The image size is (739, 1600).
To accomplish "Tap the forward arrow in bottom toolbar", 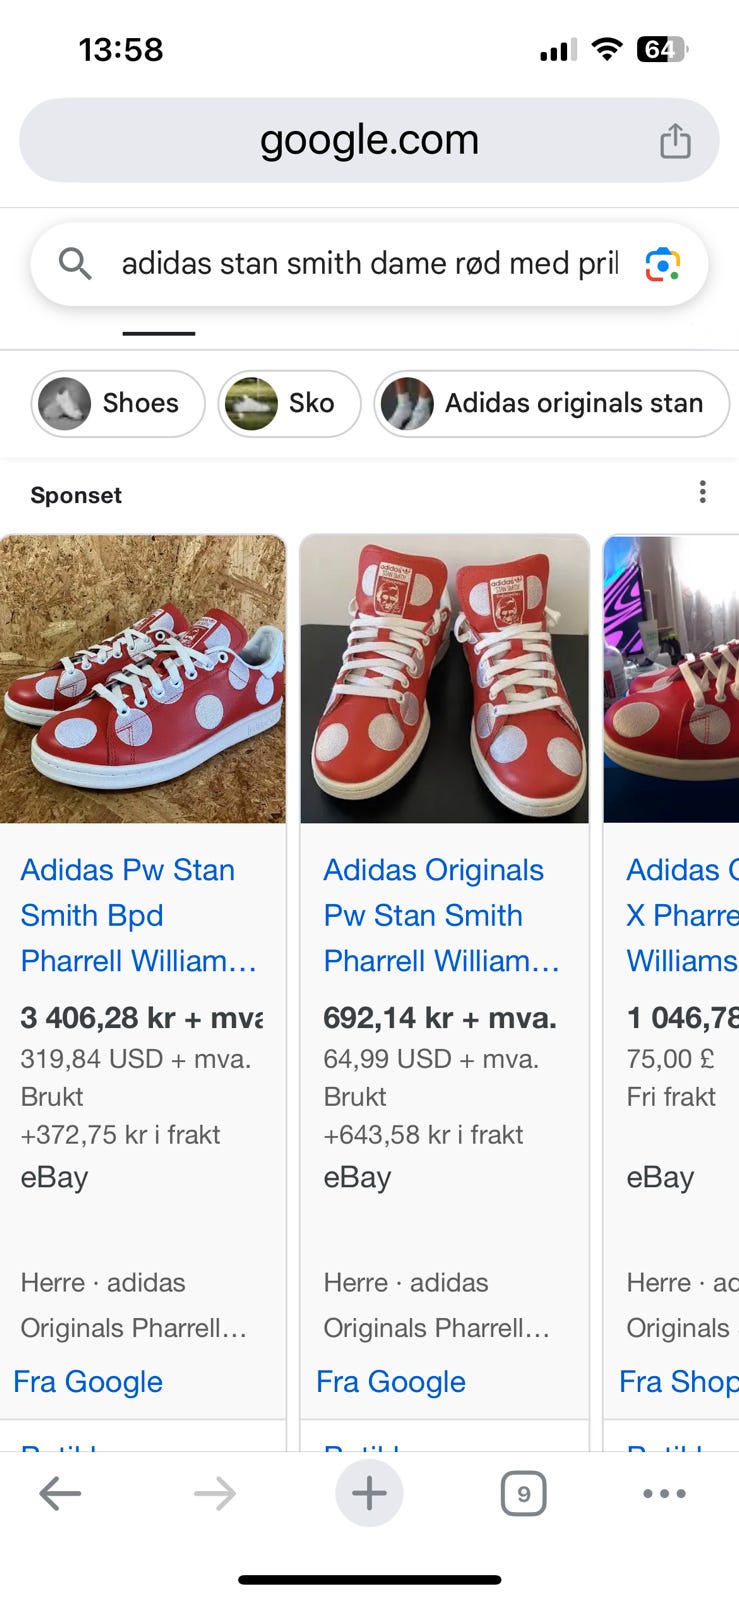I will coord(215,1494).
